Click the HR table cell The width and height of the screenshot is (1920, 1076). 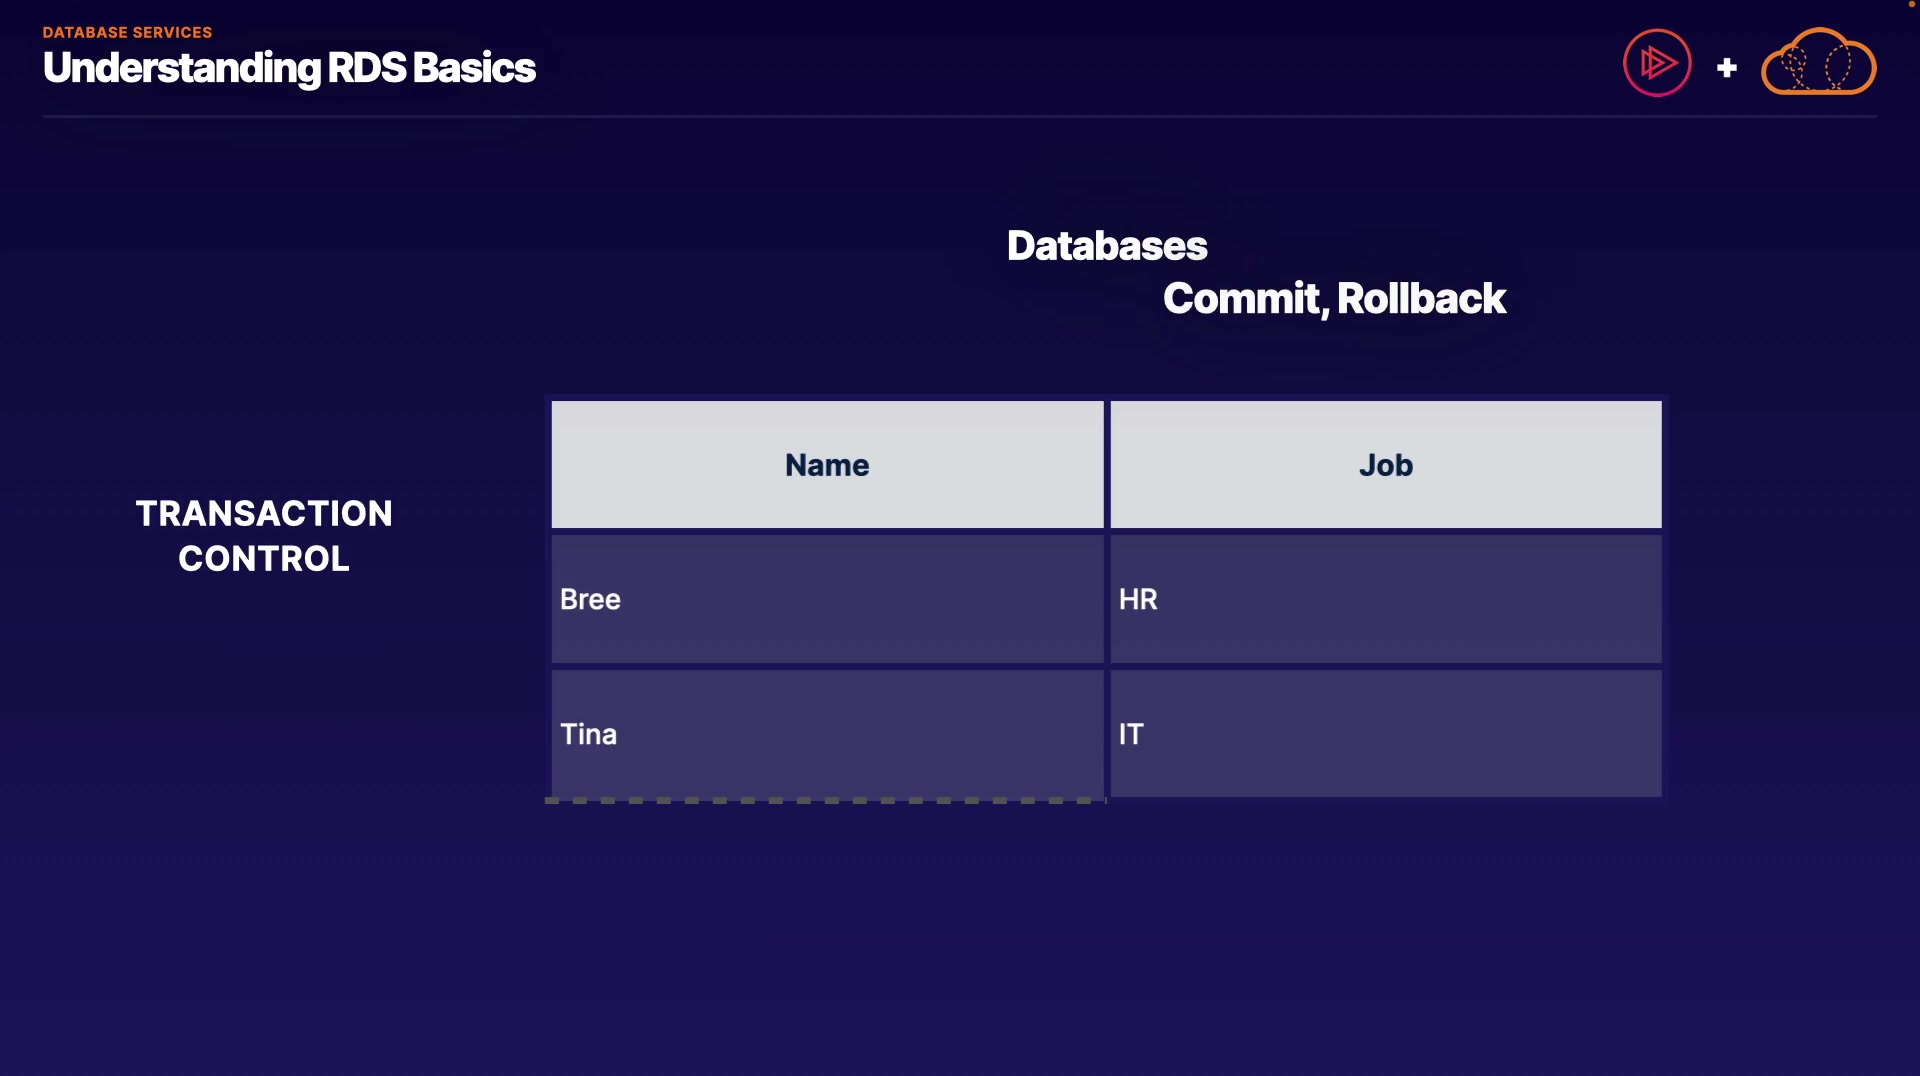point(1386,599)
